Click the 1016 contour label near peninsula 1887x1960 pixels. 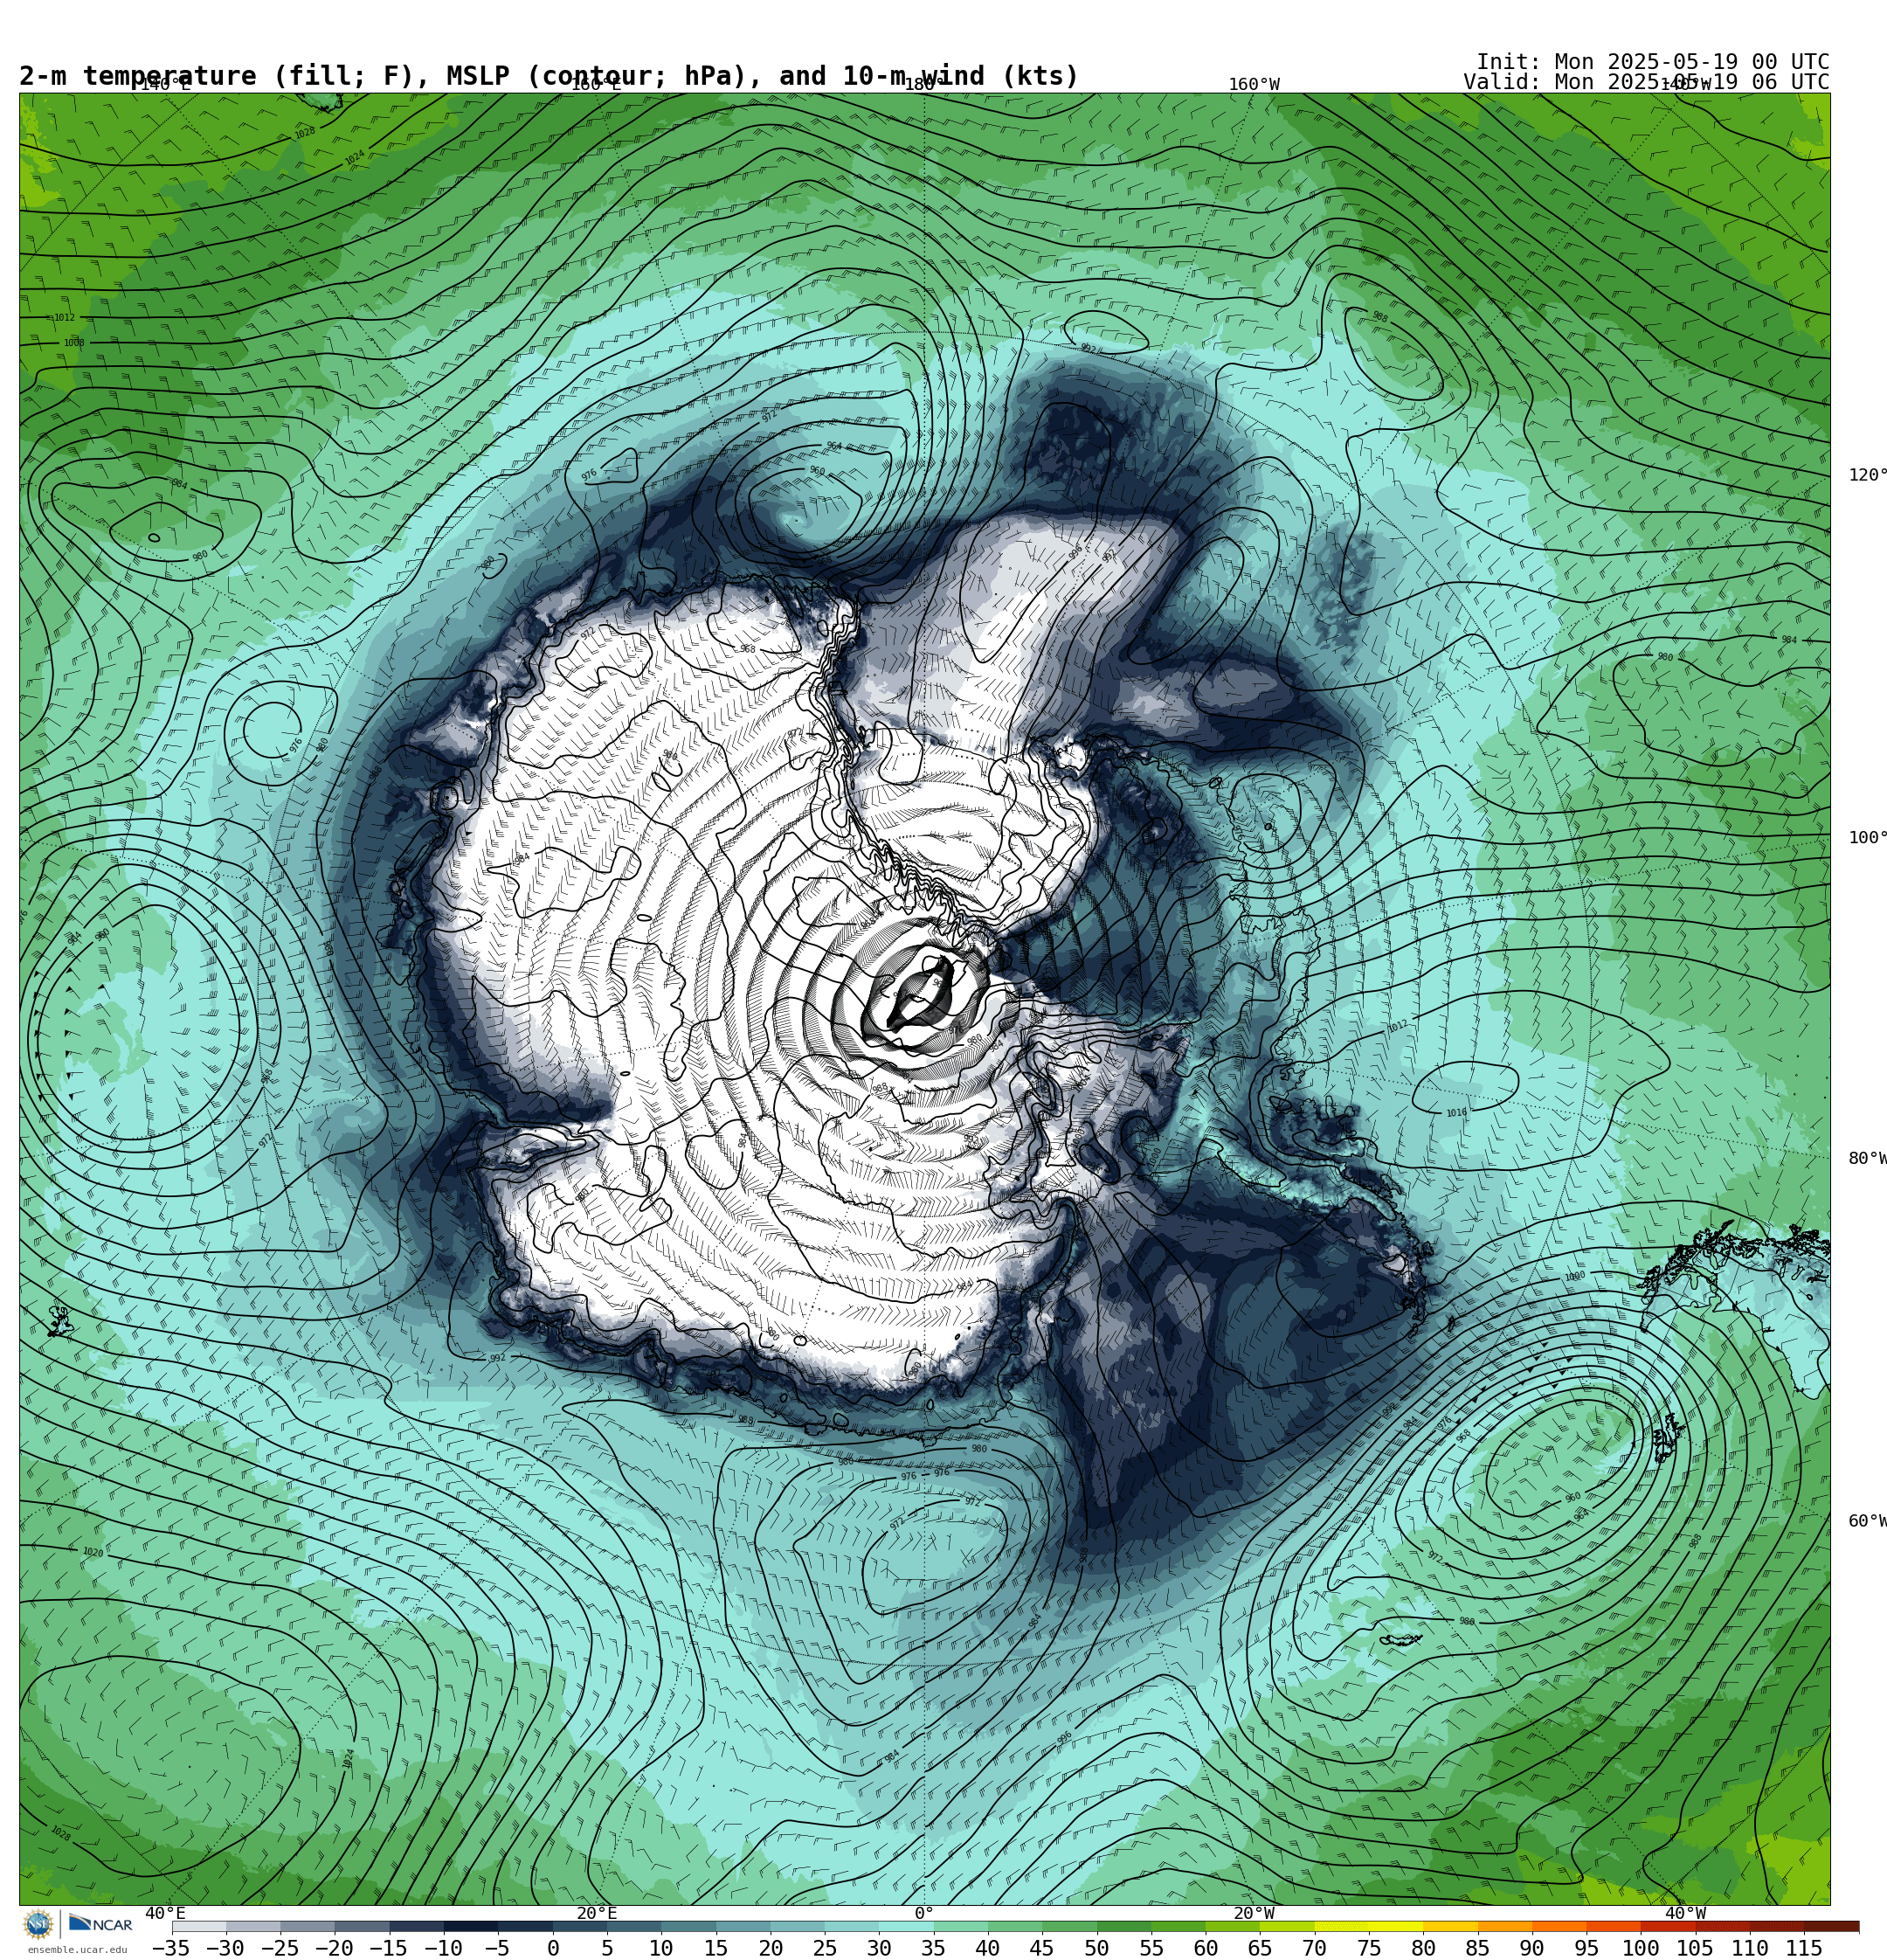pyautogui.click(x=1457, y=1113)
